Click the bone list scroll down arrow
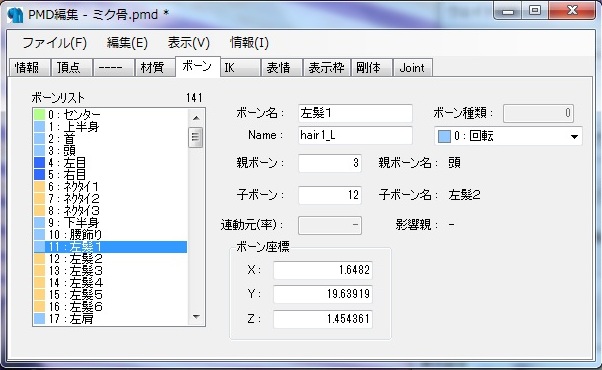602x370 pixels. pos(196,317)
